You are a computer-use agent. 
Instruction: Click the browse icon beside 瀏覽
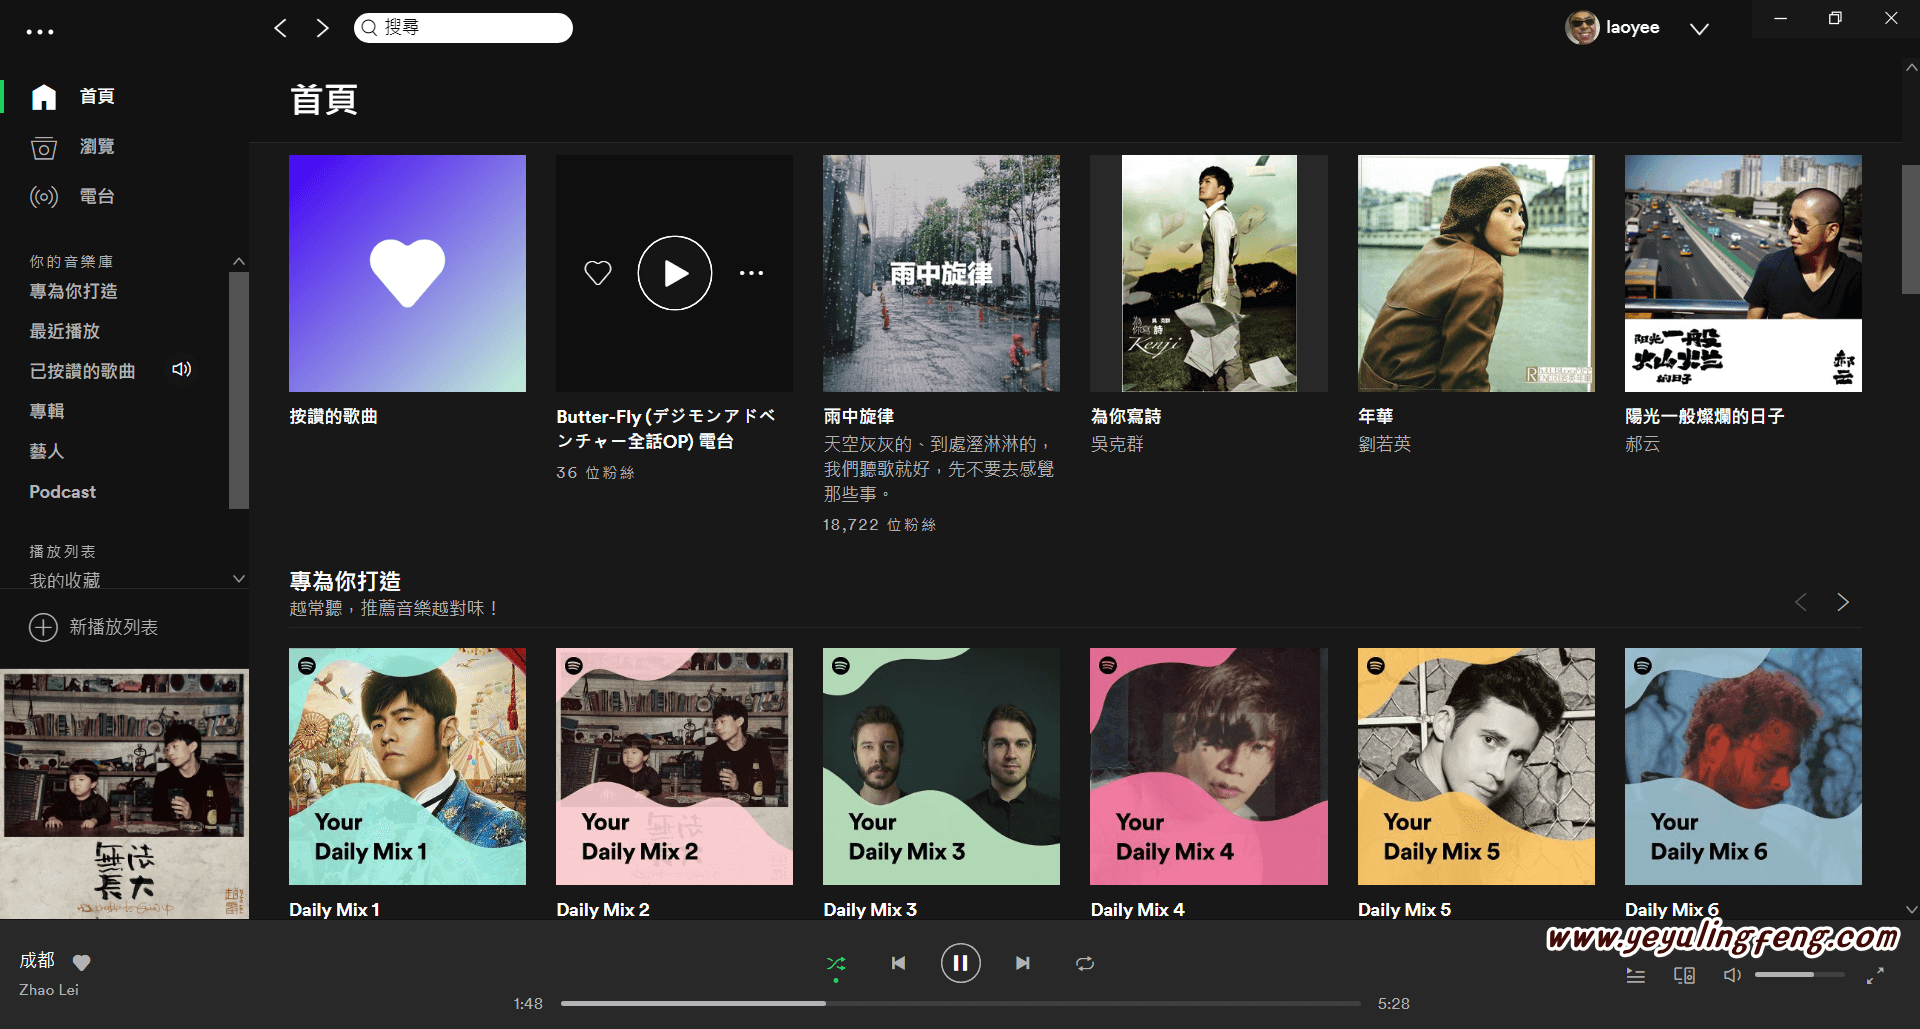44,148
